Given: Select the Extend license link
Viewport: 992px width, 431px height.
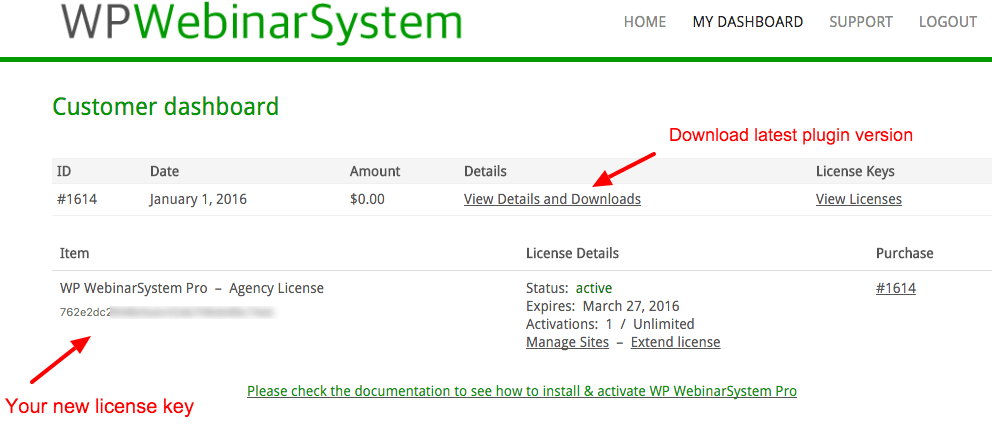Looking at the screenshot, I should pyautogui.click(x=675, y=342).
